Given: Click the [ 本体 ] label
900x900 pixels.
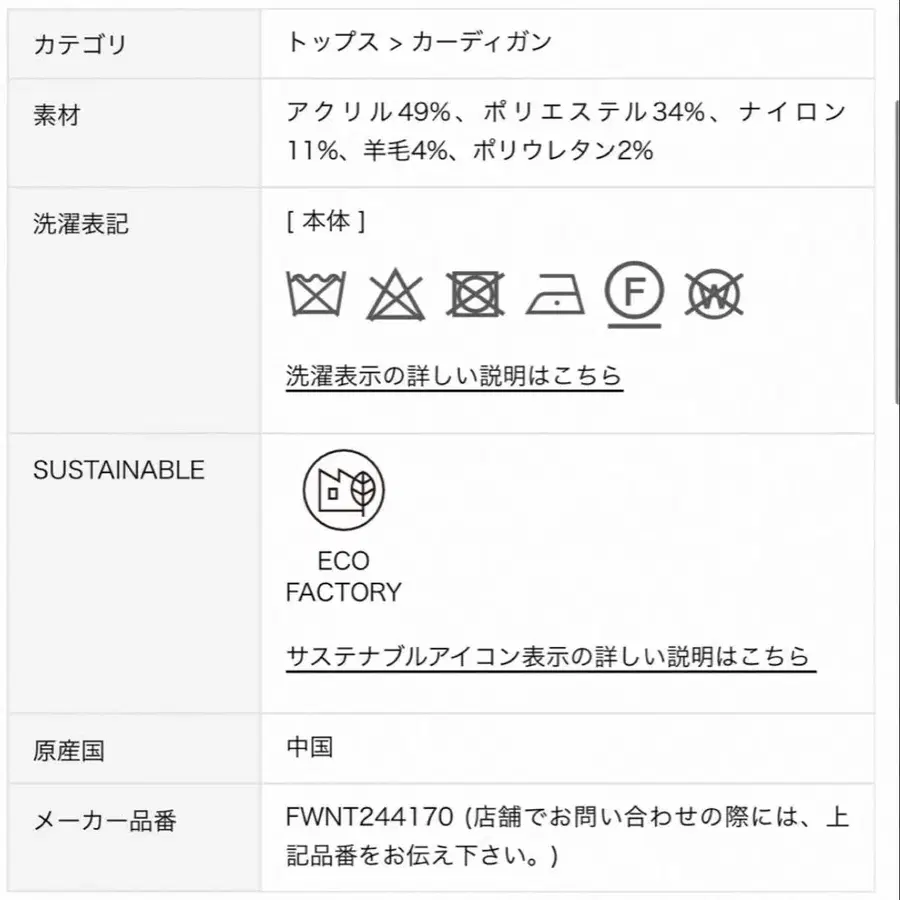Looking at the screenshot, I should point(326,222).
